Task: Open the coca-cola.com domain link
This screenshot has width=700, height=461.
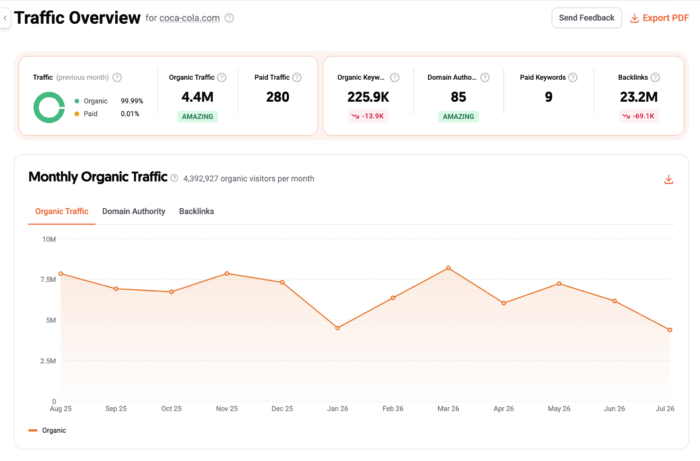Action: click(190, 18)
